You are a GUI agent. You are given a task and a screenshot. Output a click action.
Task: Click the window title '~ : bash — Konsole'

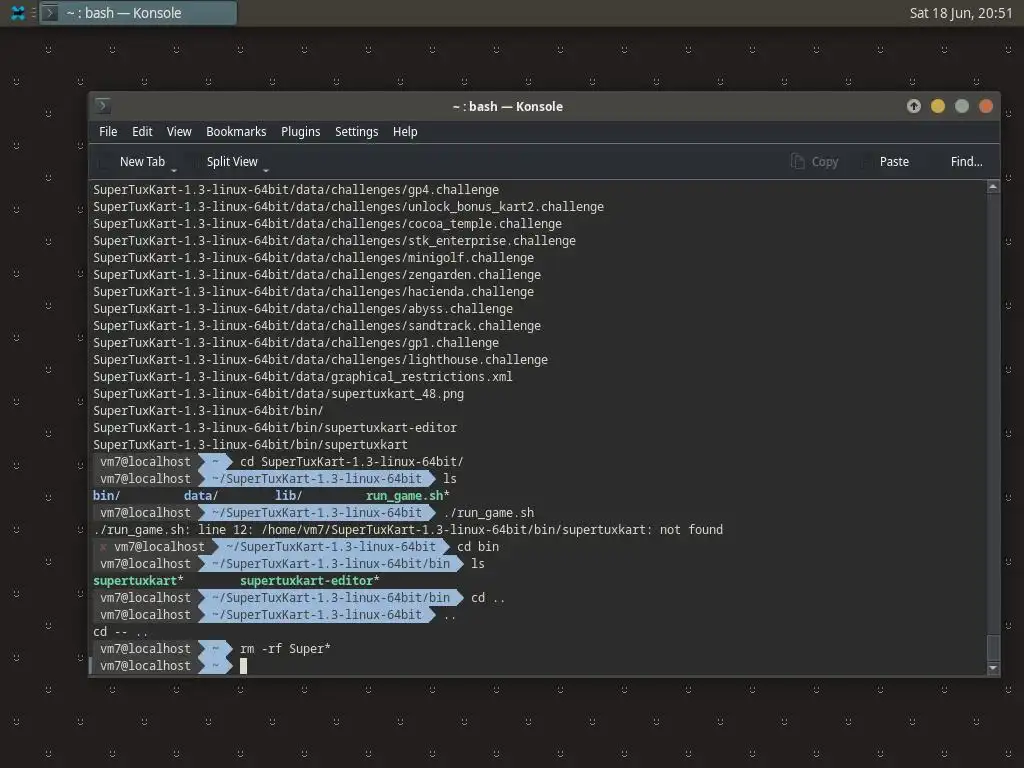click(x=507, y=106)
